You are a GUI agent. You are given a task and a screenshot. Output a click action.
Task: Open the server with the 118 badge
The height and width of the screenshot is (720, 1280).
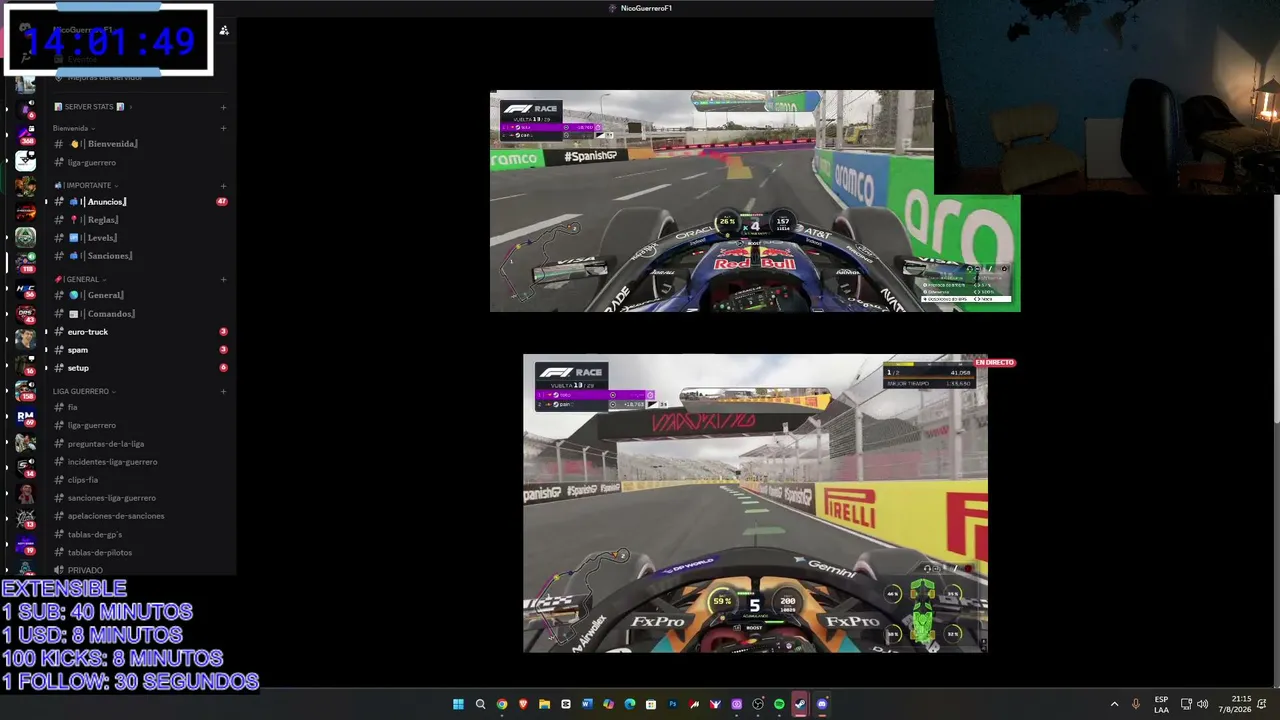pos(26,262)
